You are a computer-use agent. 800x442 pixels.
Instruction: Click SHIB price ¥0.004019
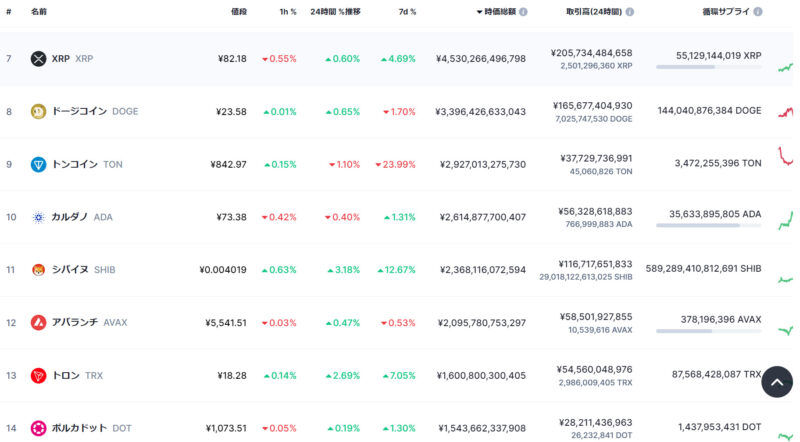[x=223, y=270]
